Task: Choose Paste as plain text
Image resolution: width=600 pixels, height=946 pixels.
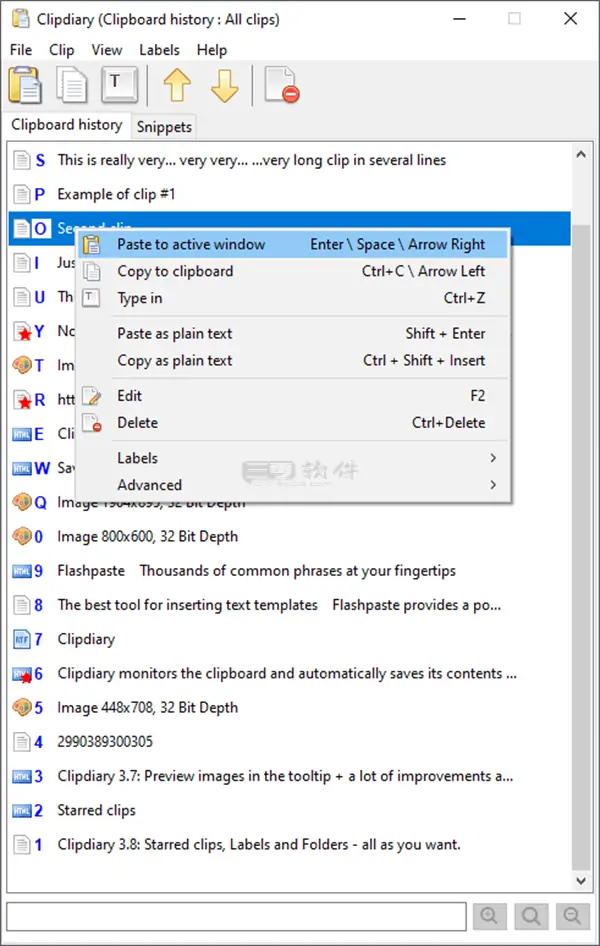Action: click(x=292, y=334)
